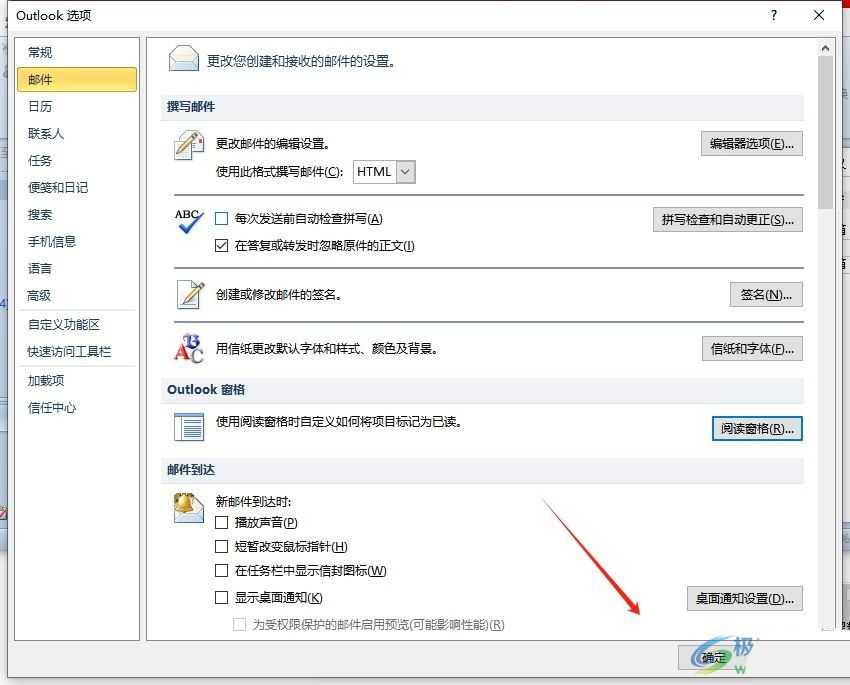Click the ABC spell check icon

[190, 222]
